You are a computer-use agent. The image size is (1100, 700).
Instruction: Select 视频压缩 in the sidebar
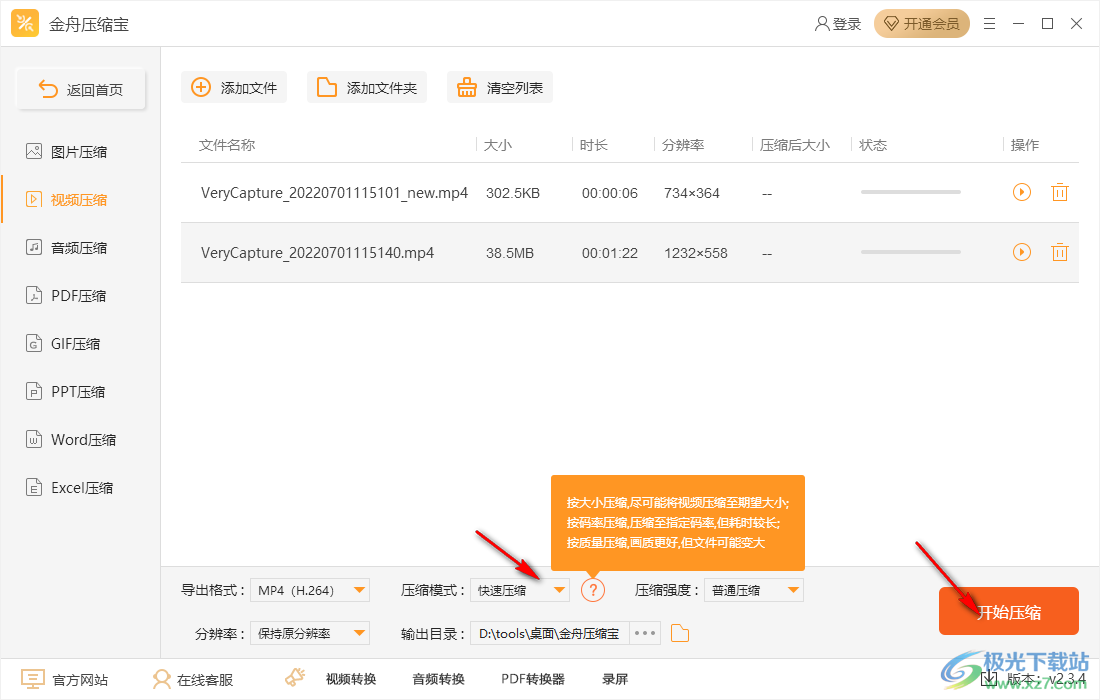[x=67, y=200]
